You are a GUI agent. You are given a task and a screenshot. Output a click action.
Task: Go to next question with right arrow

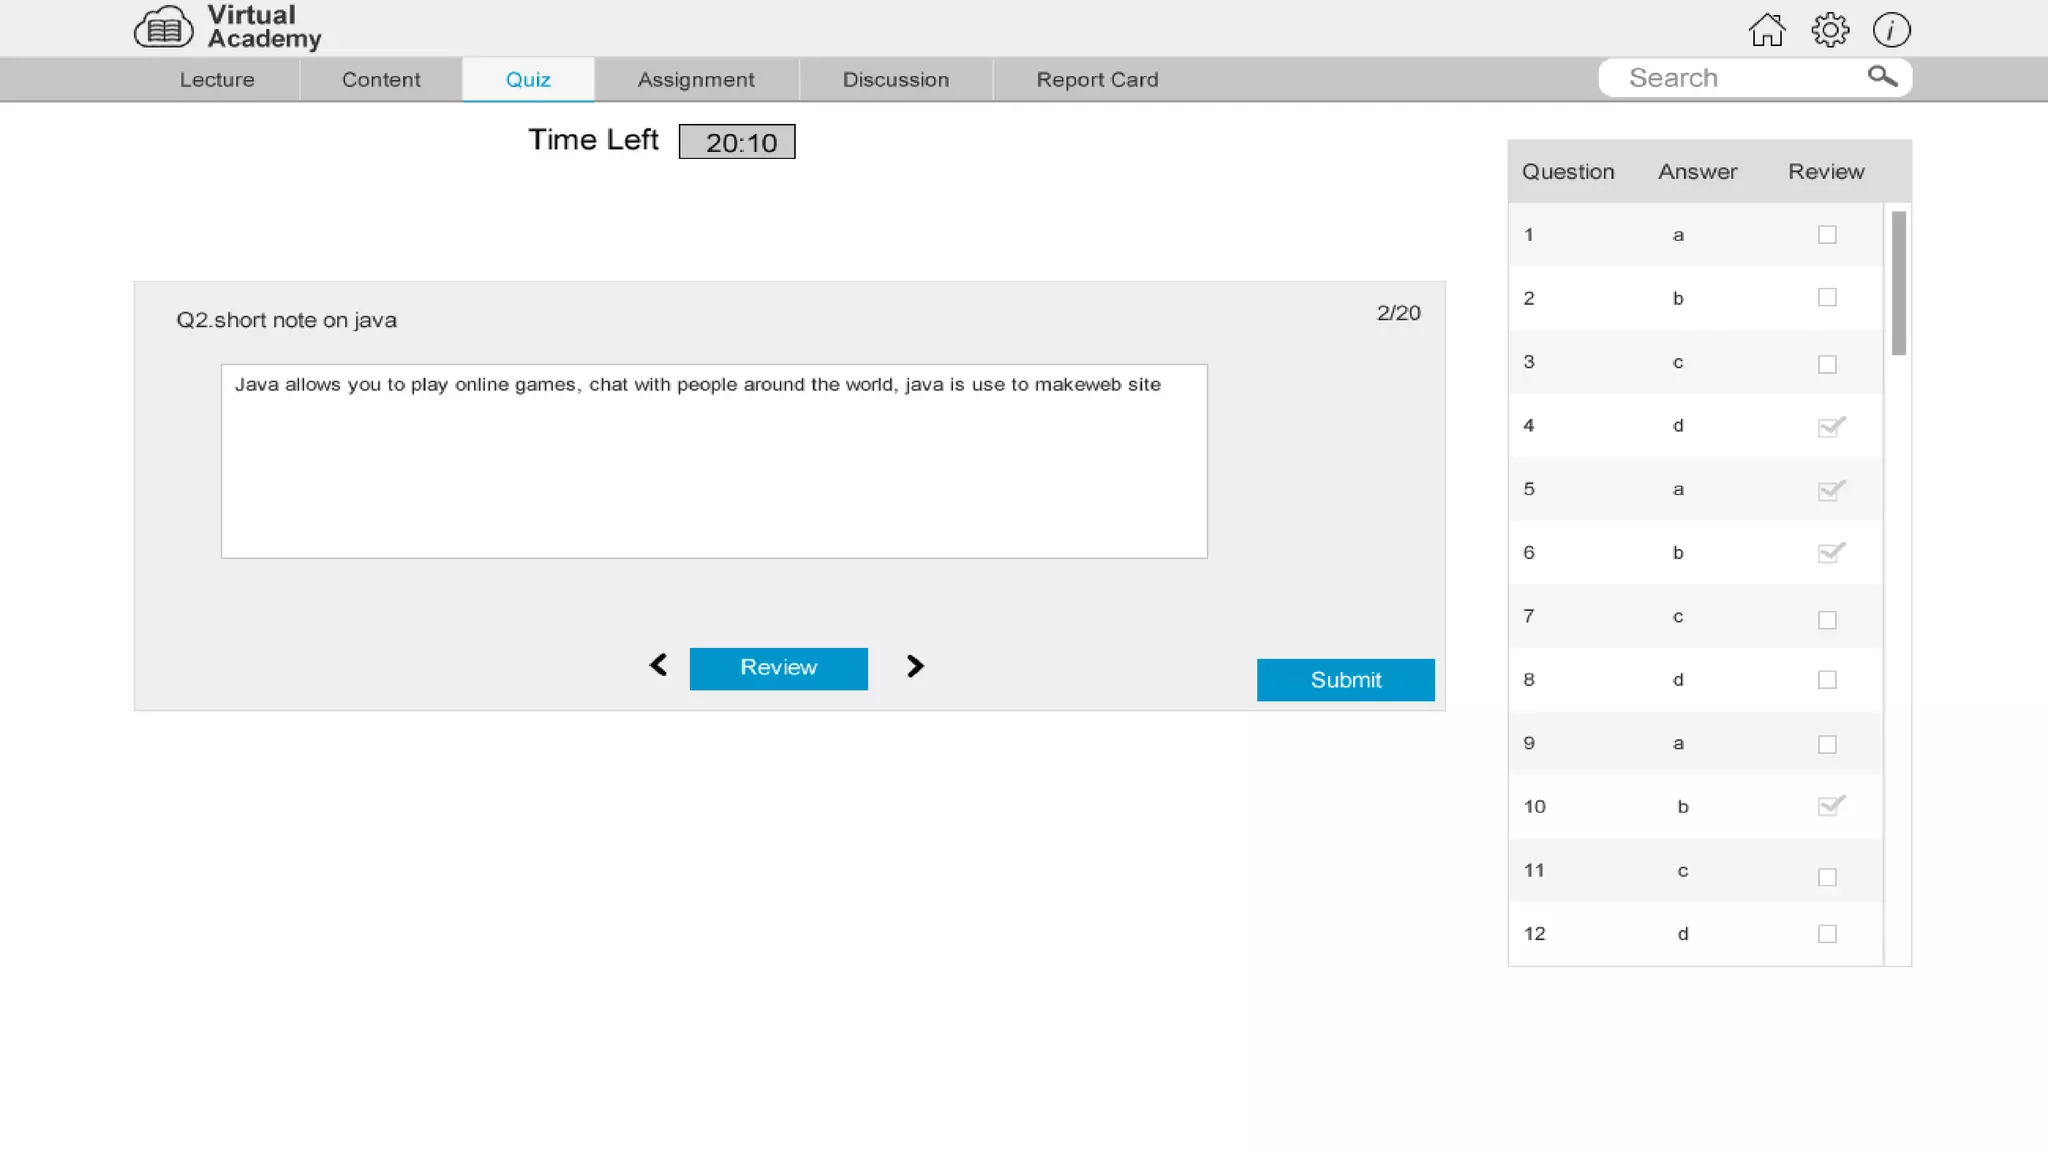pyautogui.click(x=914, y=667)
